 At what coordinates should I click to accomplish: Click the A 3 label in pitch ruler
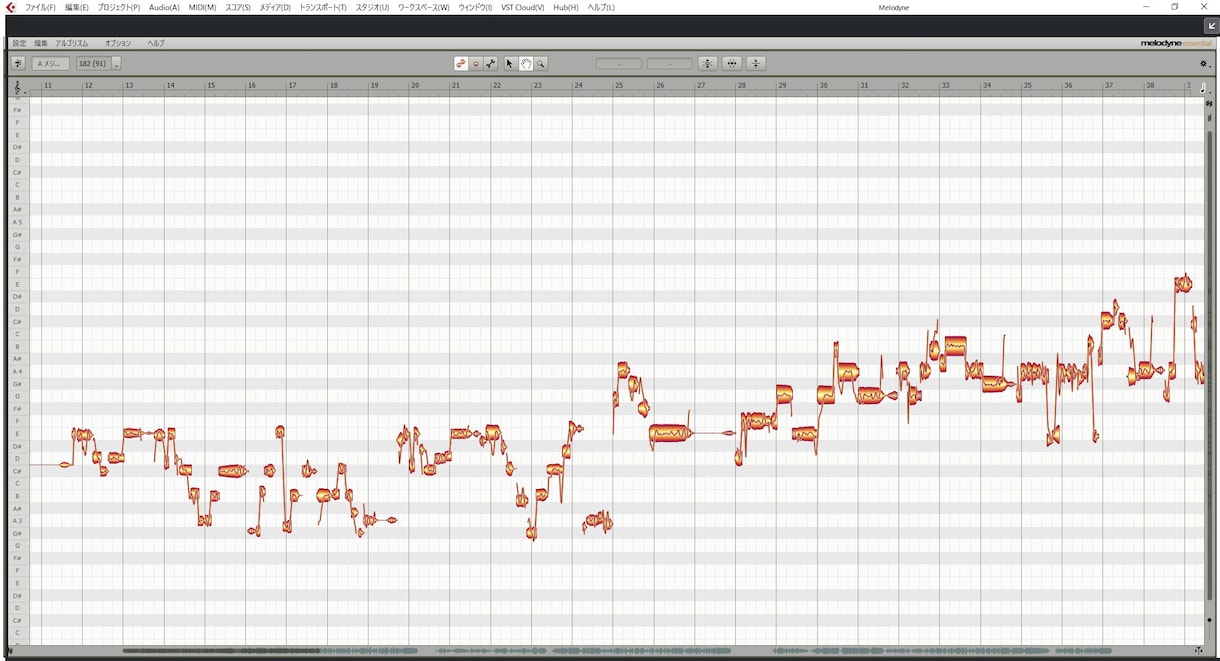(17, 520)
